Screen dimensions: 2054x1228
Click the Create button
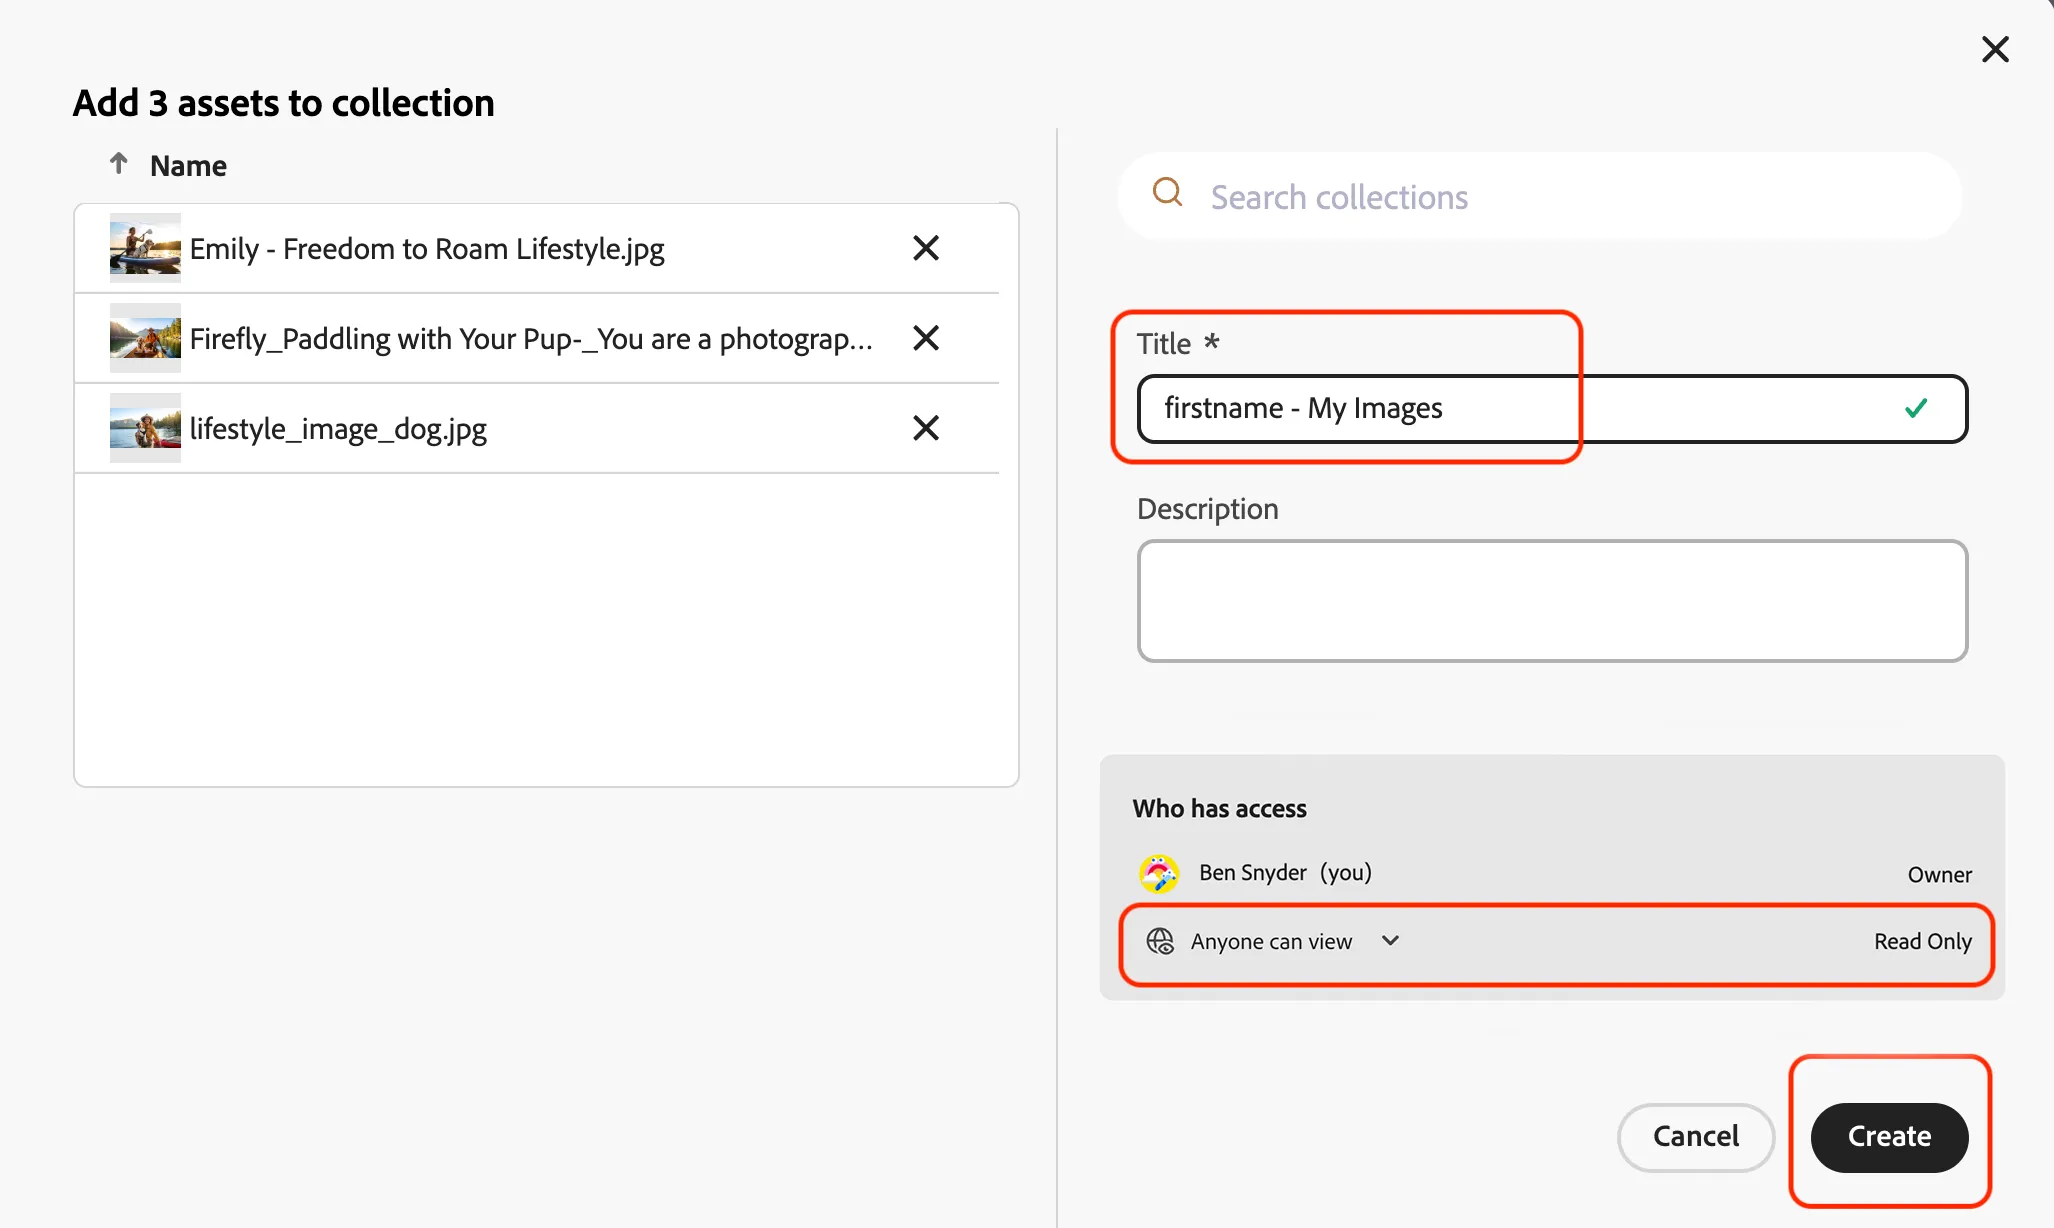pos(1889,1137)
